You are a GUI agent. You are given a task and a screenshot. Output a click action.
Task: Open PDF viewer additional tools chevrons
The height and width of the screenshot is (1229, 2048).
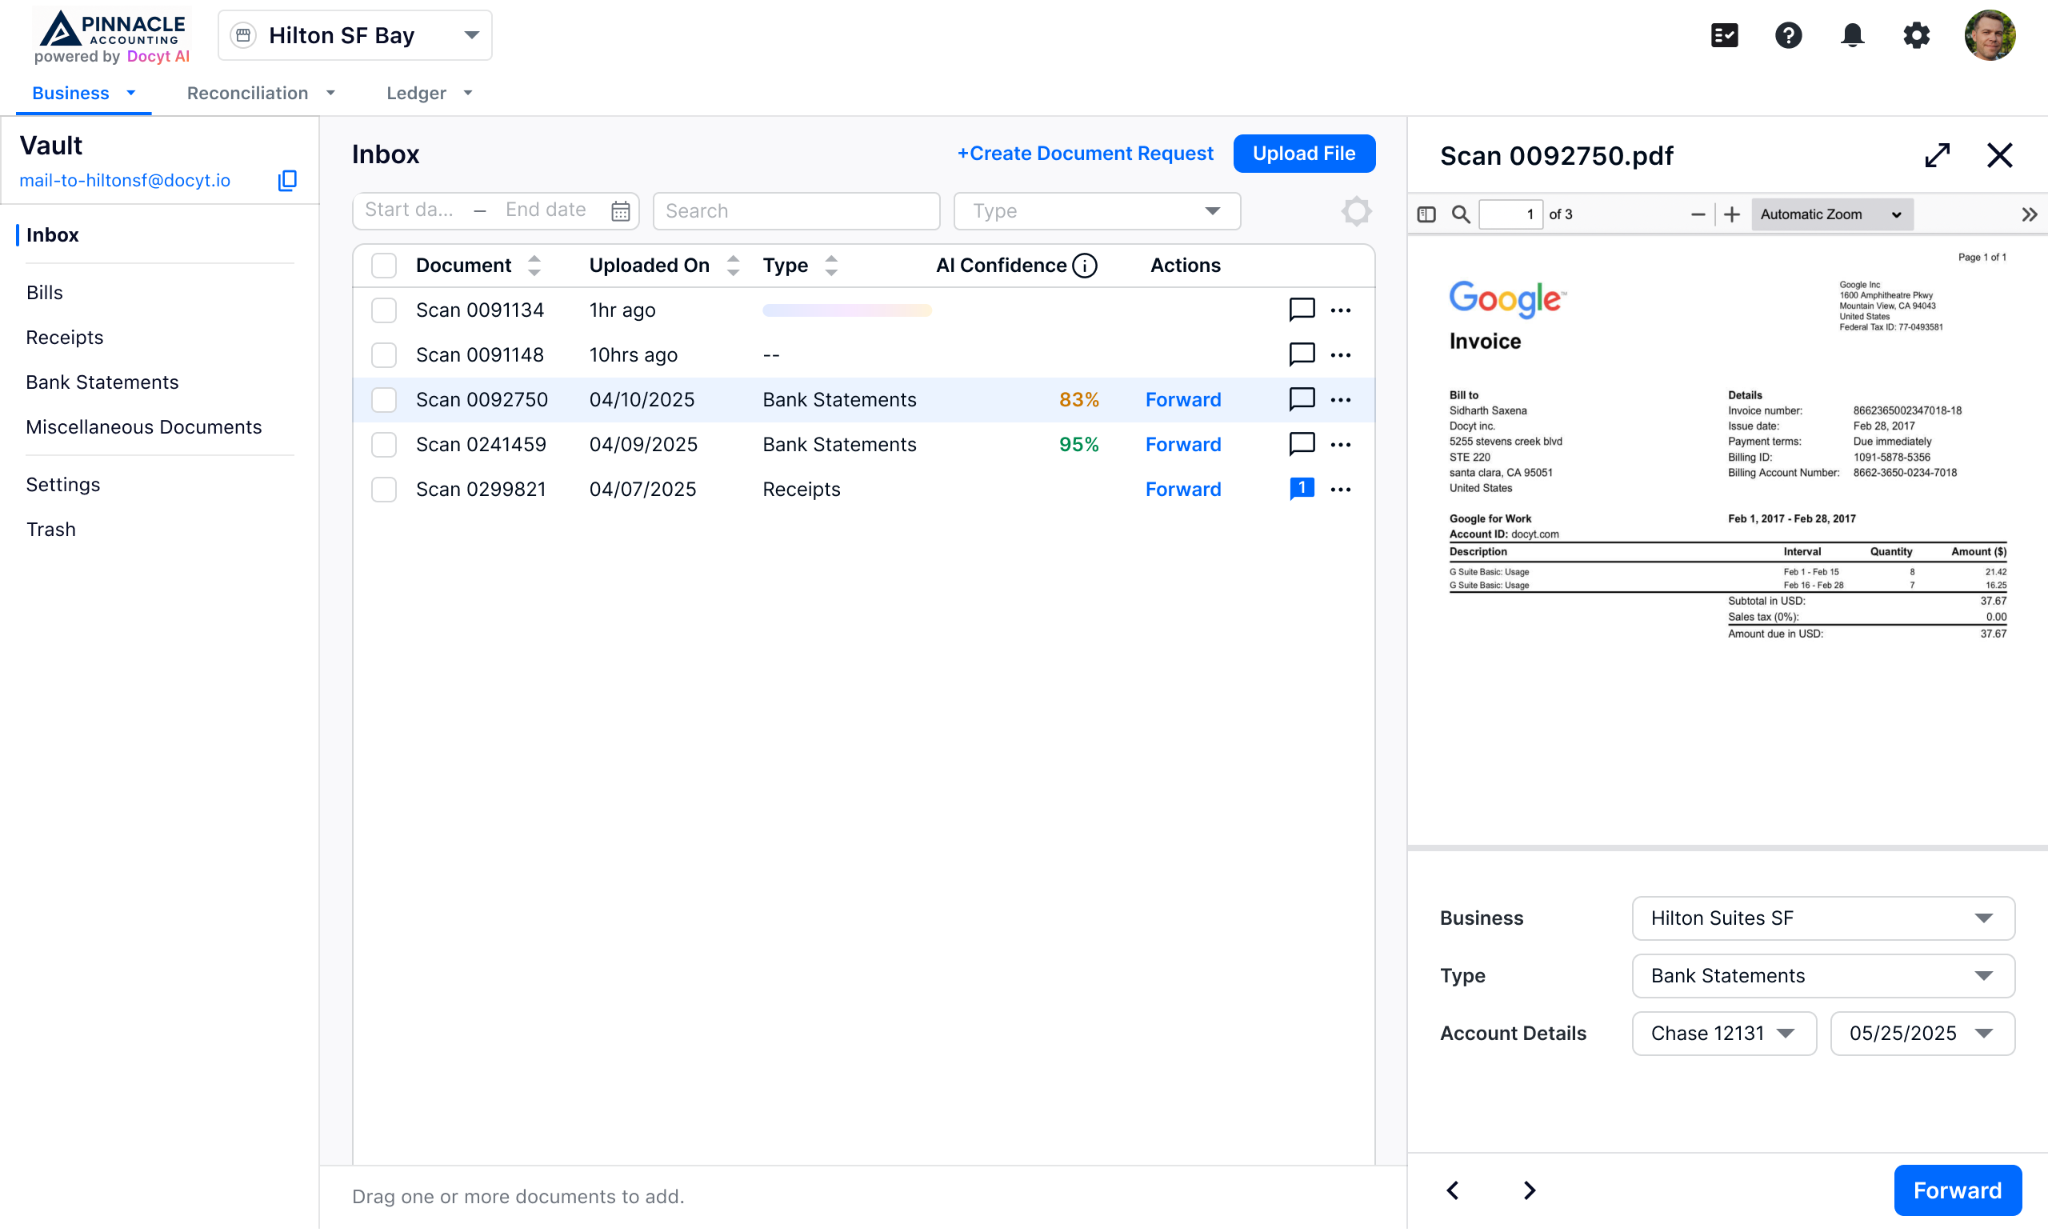(2029, 214)
